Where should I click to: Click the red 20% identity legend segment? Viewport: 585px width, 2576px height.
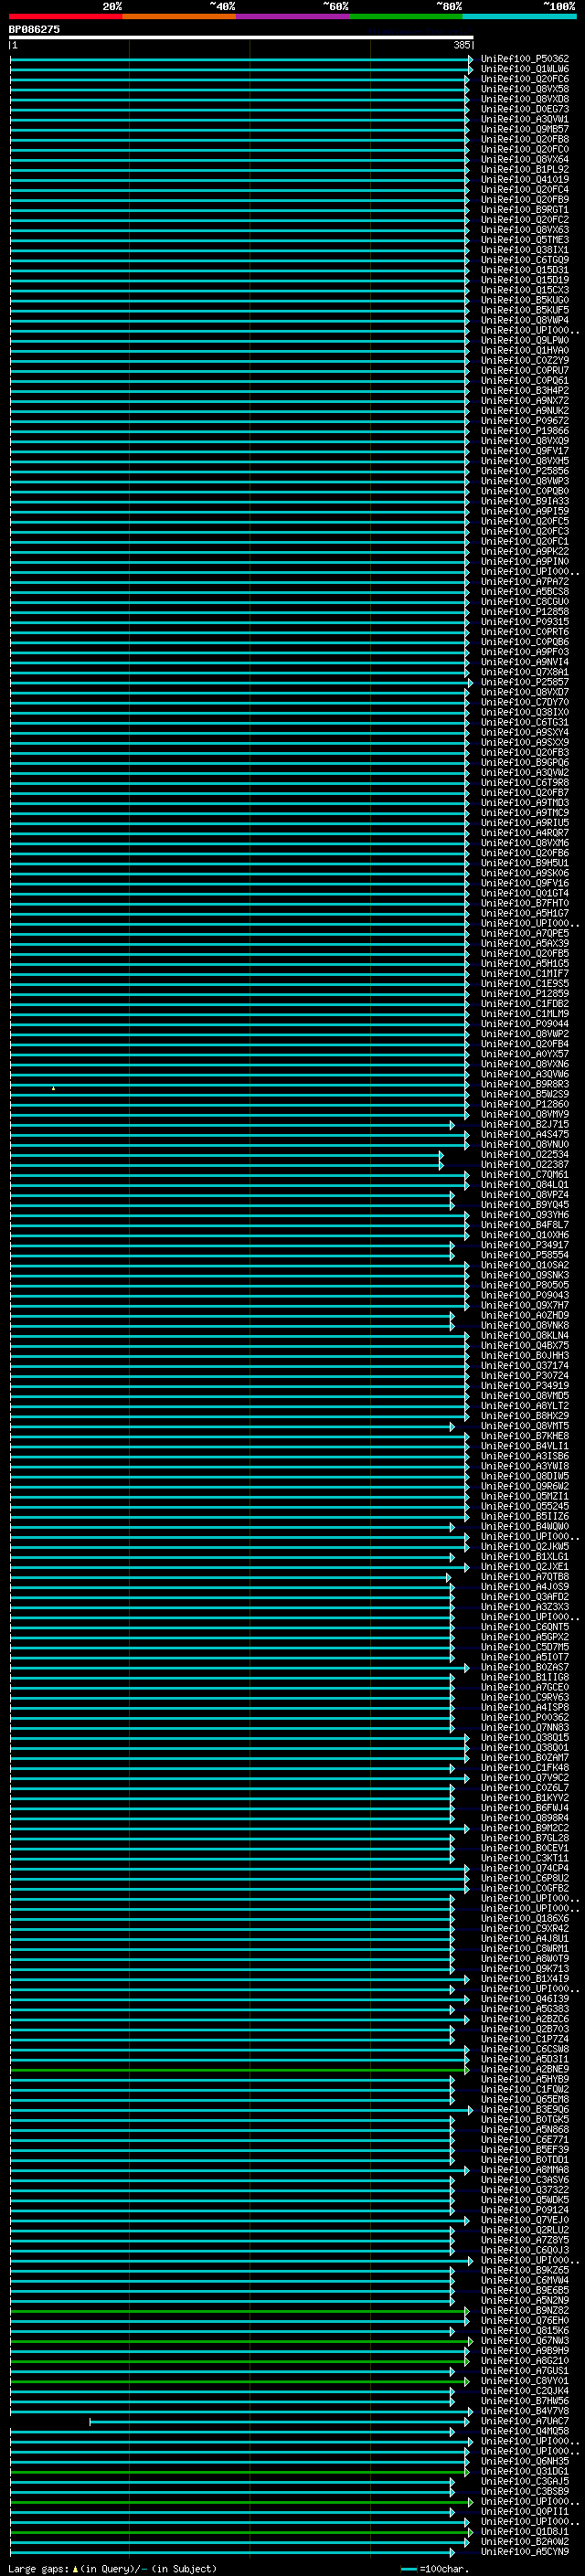tap(66, 16)
